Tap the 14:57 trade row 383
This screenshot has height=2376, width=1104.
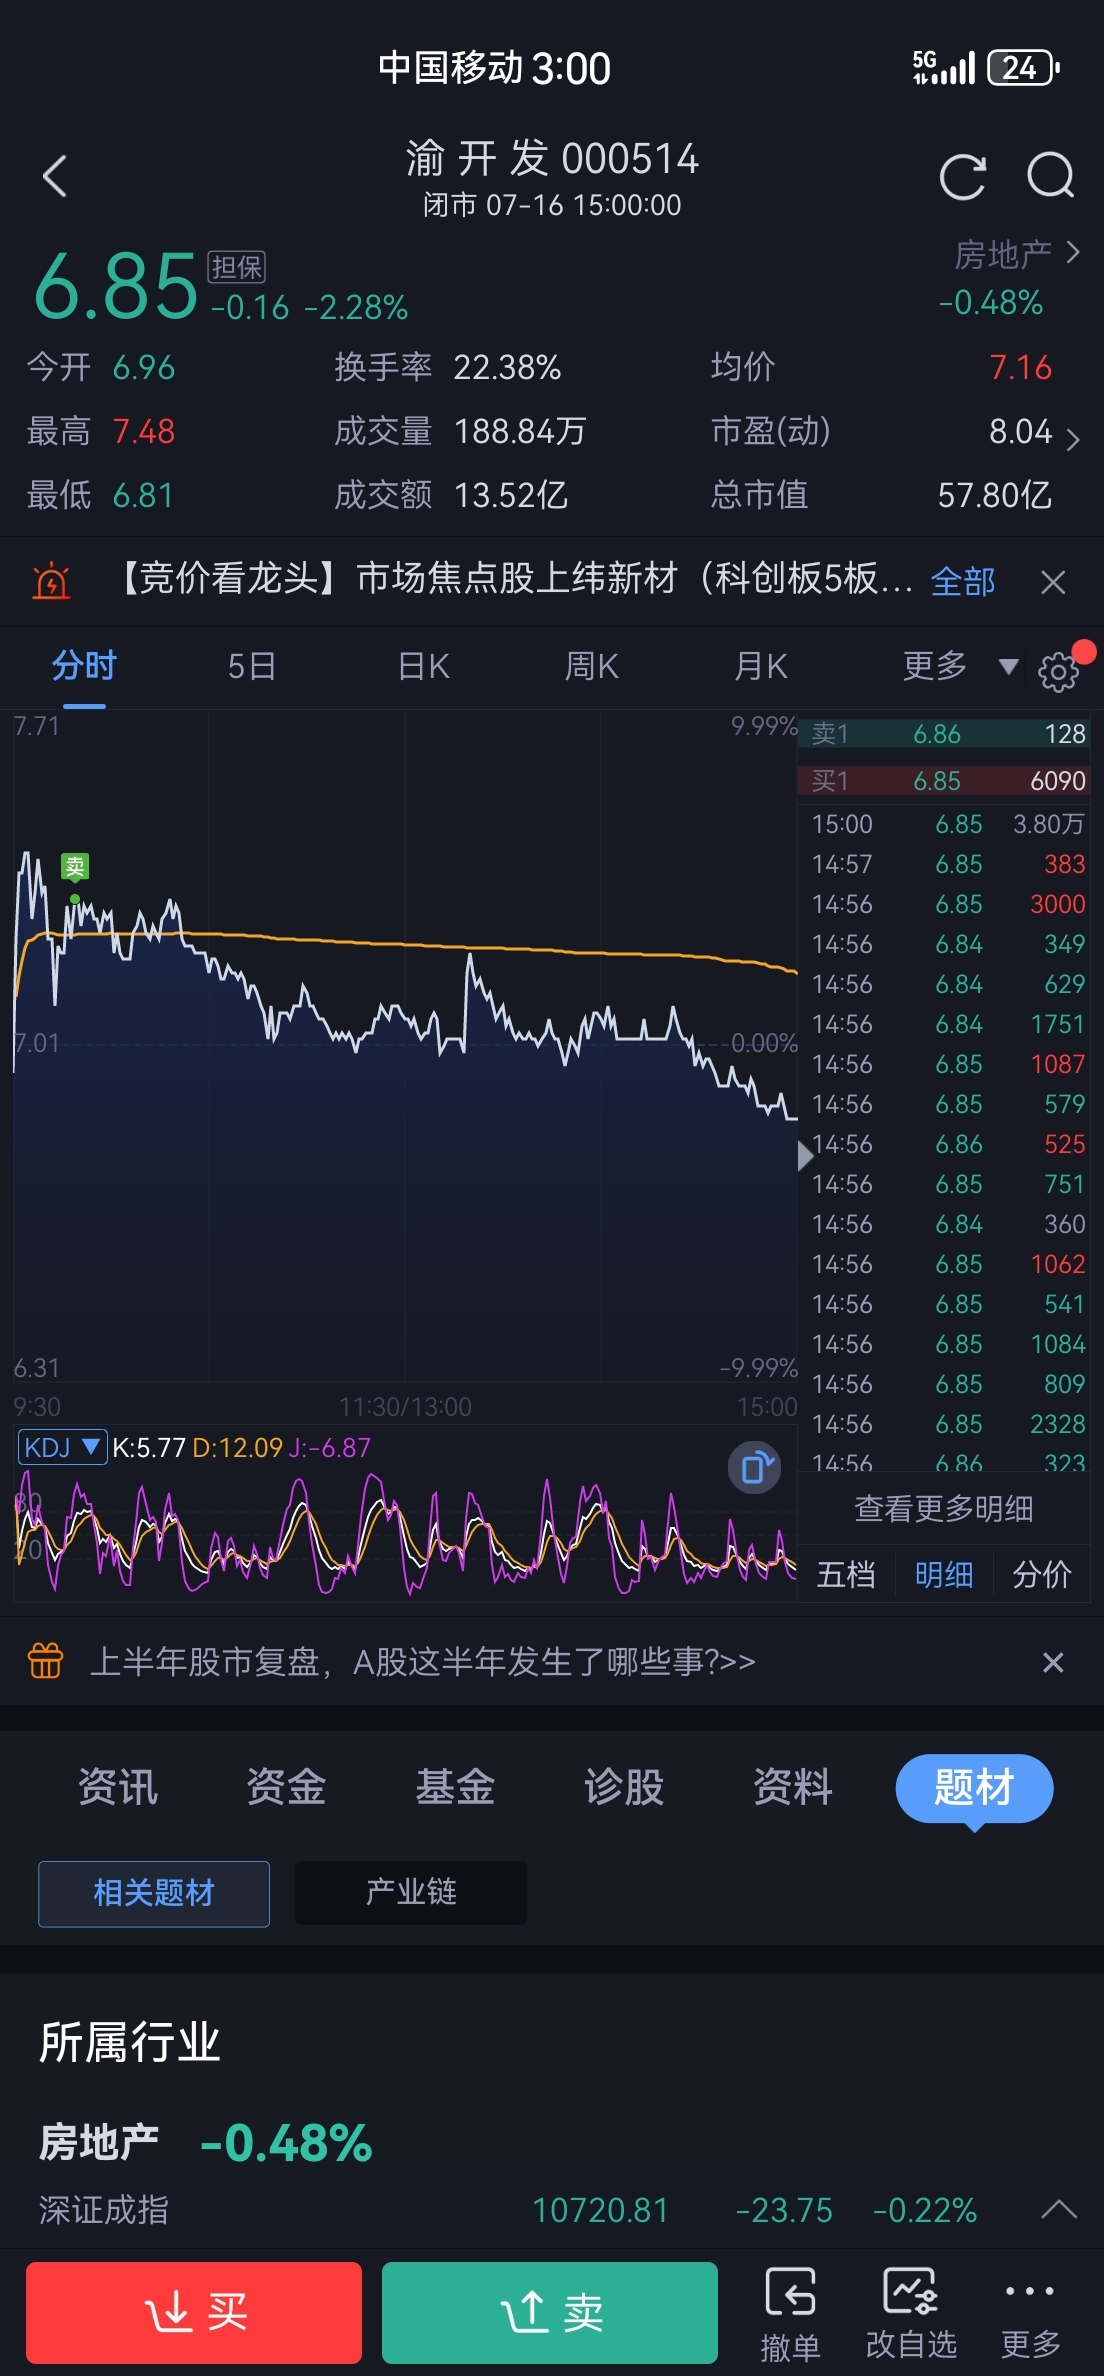(x=947, y=864)
